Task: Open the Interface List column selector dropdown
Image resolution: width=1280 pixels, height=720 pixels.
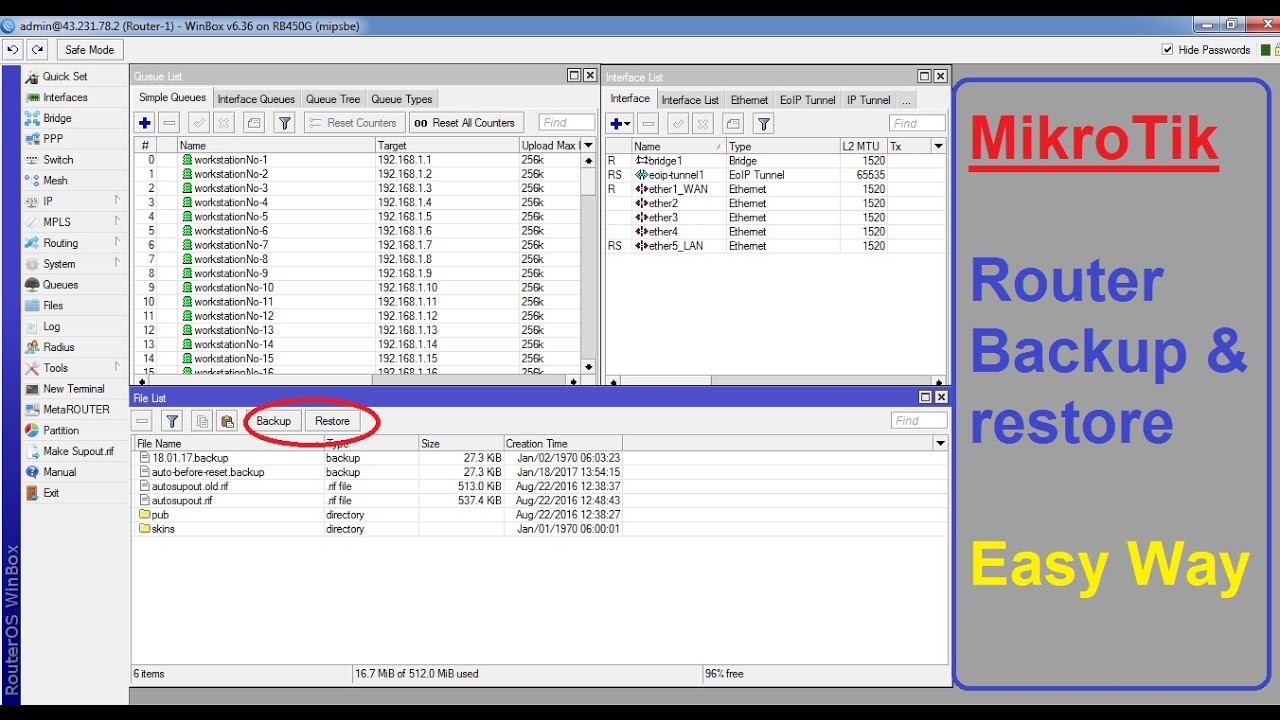Action: [938, 146]
